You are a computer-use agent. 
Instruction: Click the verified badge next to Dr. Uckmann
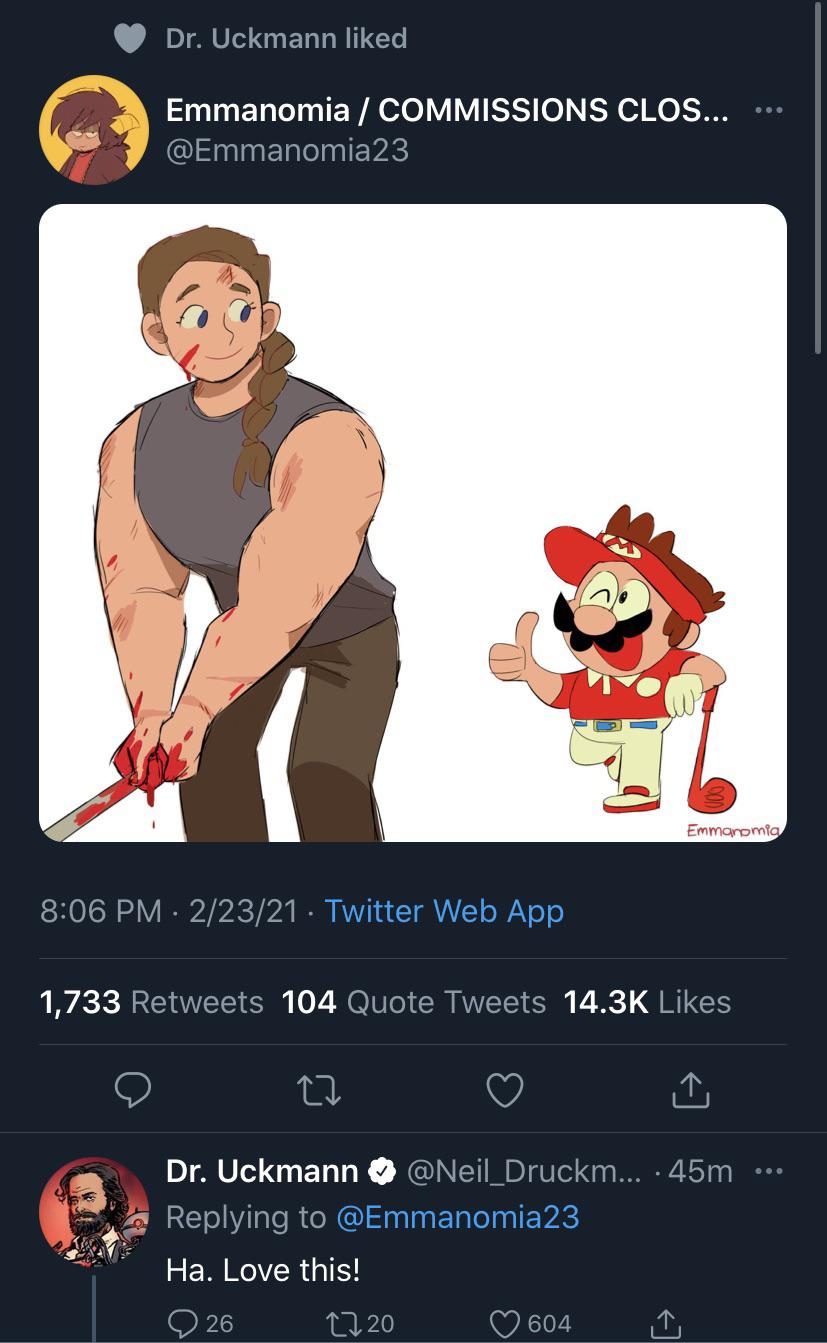[382, 1171]
